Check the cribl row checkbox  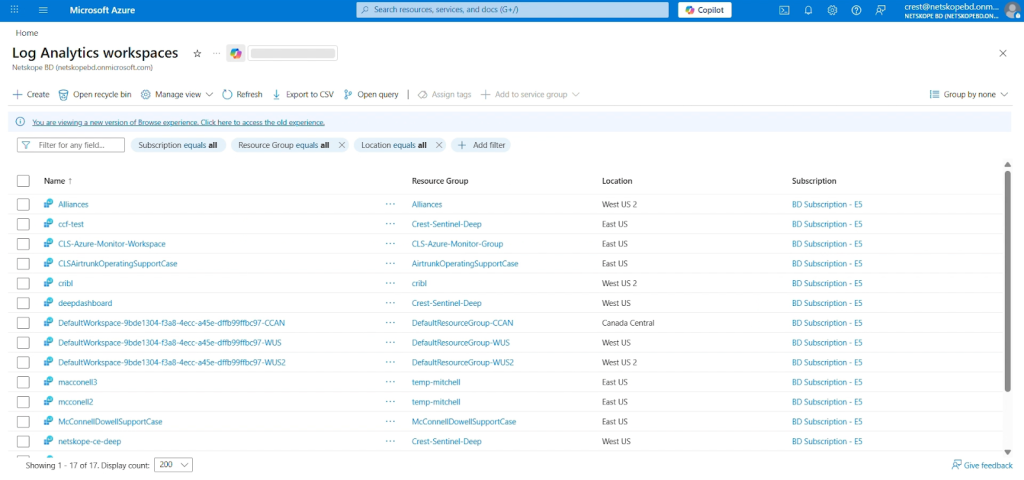pyautogui.click(x=24, y=283)
